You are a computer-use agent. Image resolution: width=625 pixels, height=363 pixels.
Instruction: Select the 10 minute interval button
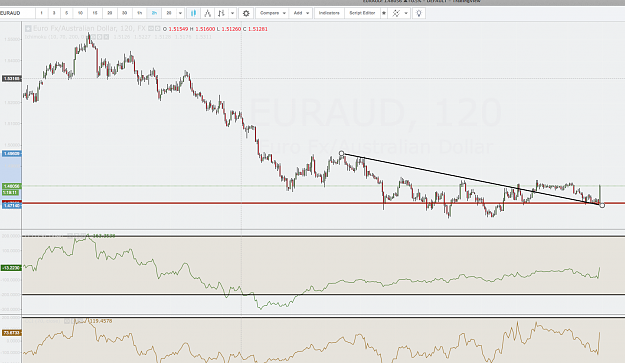[x=80, y=13]
